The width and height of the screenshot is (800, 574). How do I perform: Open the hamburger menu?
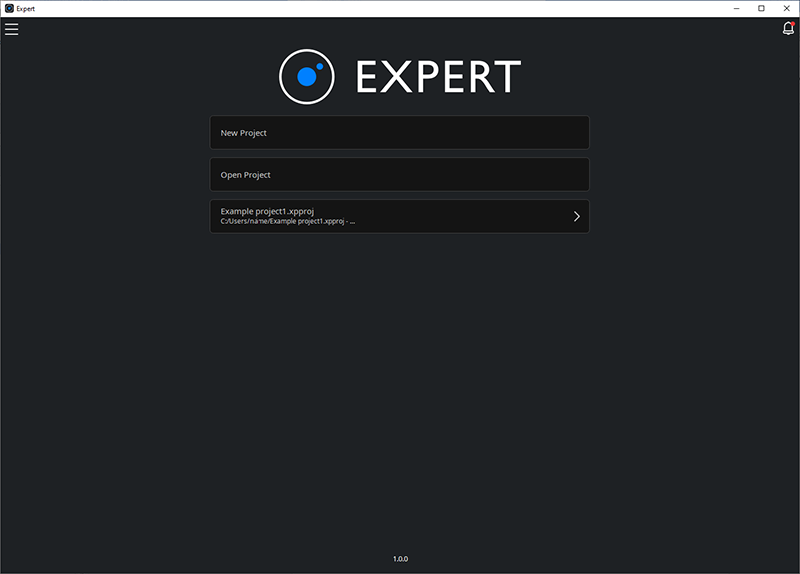pyautogui.click(x=12, y=29)
